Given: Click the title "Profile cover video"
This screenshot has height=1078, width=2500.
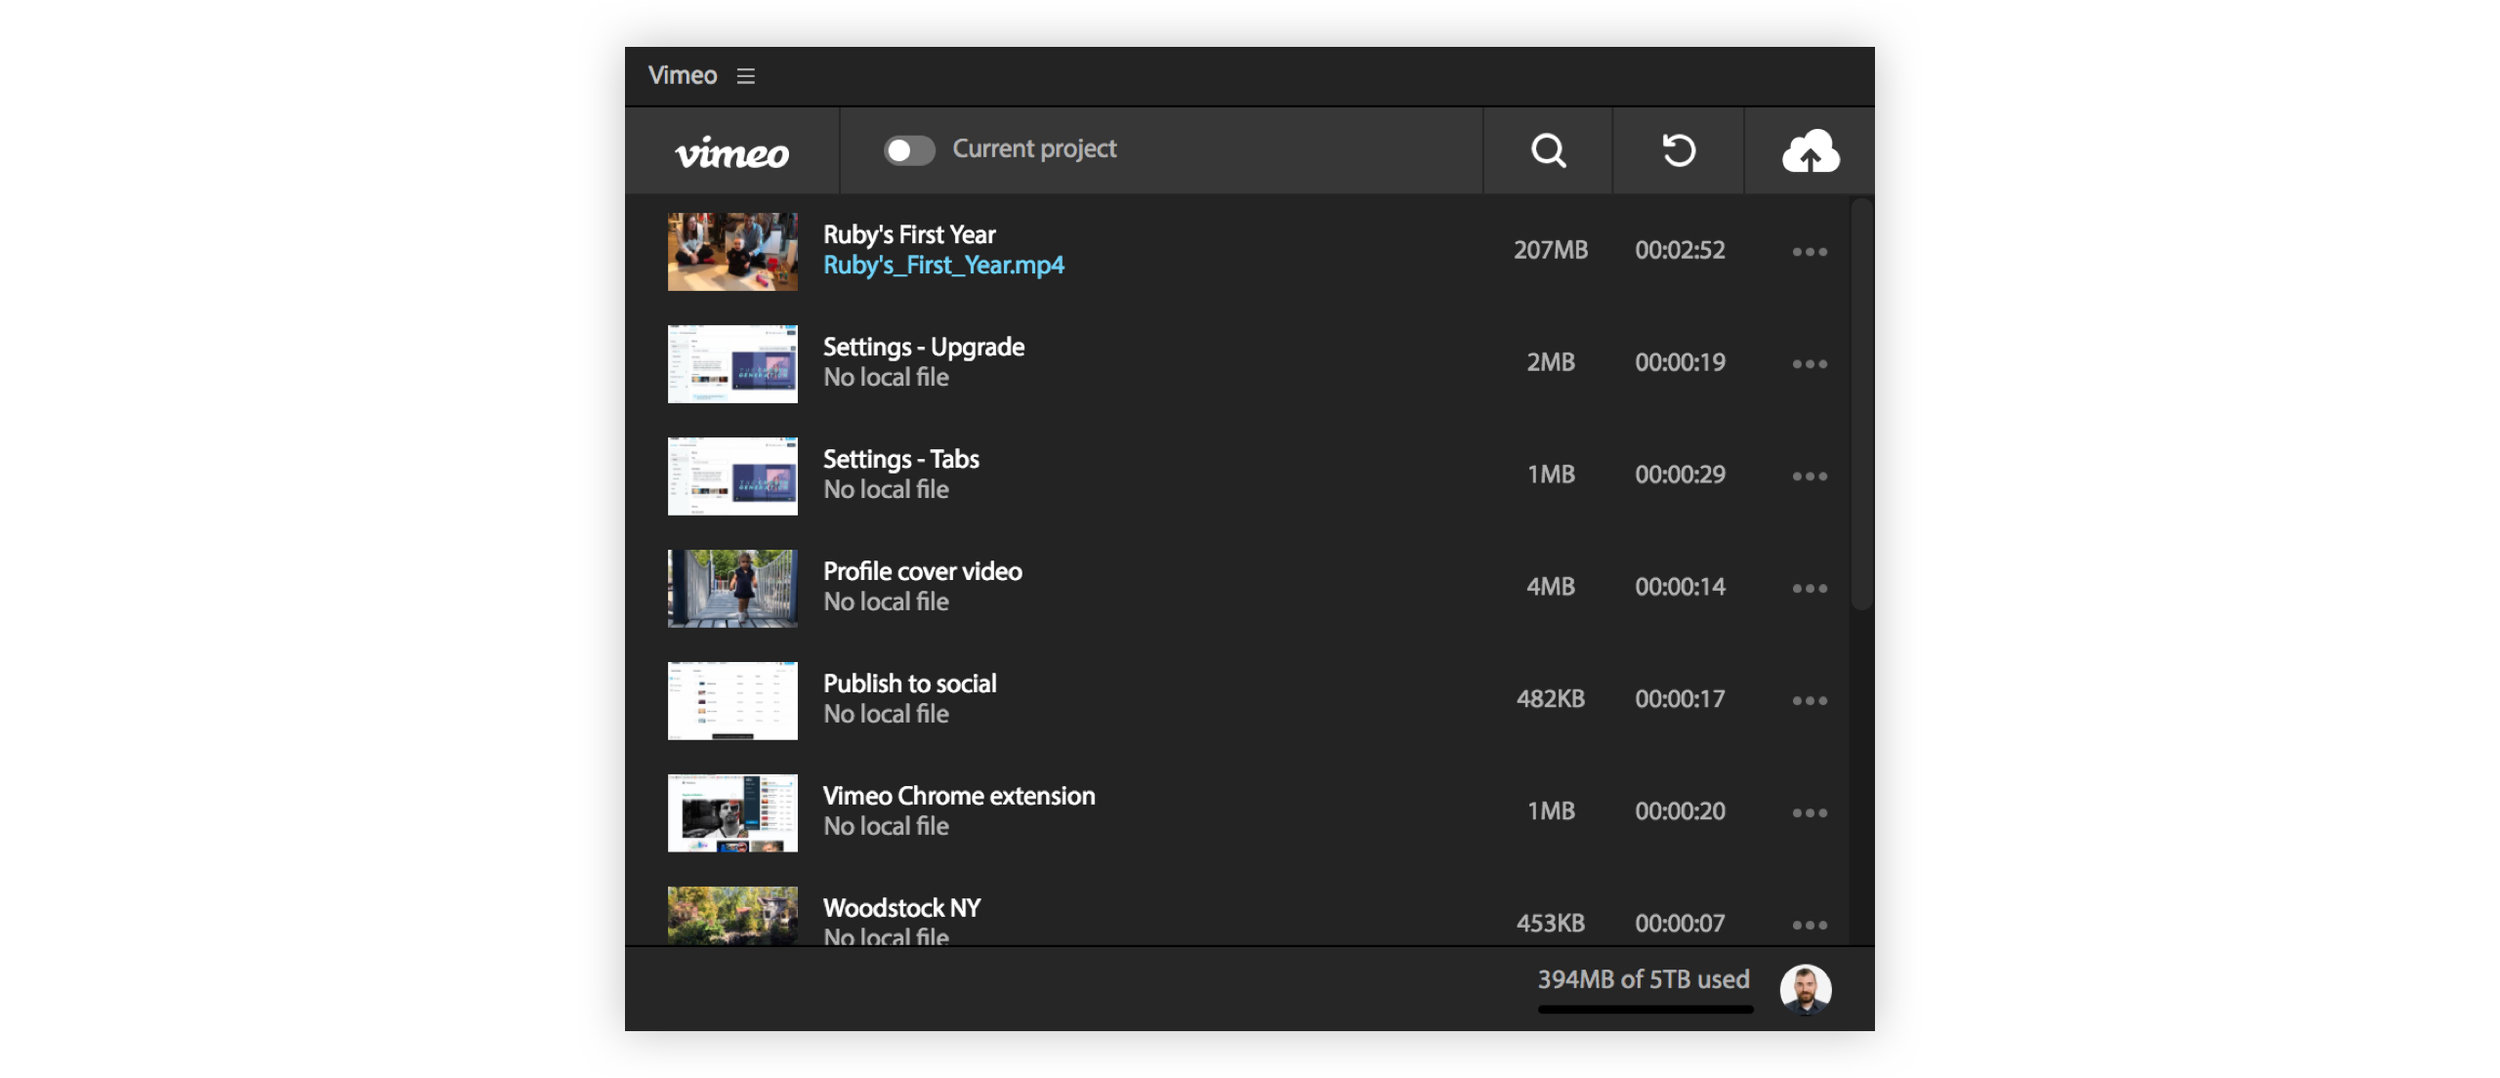Looking at the screenshot, I should click(922, 571).
